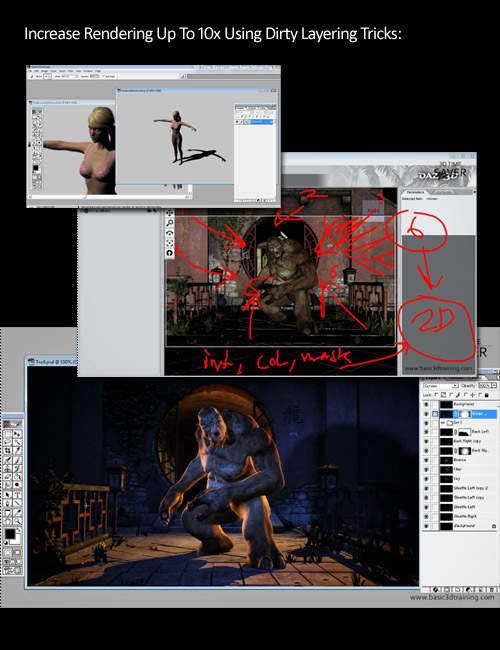Enable lock all checkbox

480,395
